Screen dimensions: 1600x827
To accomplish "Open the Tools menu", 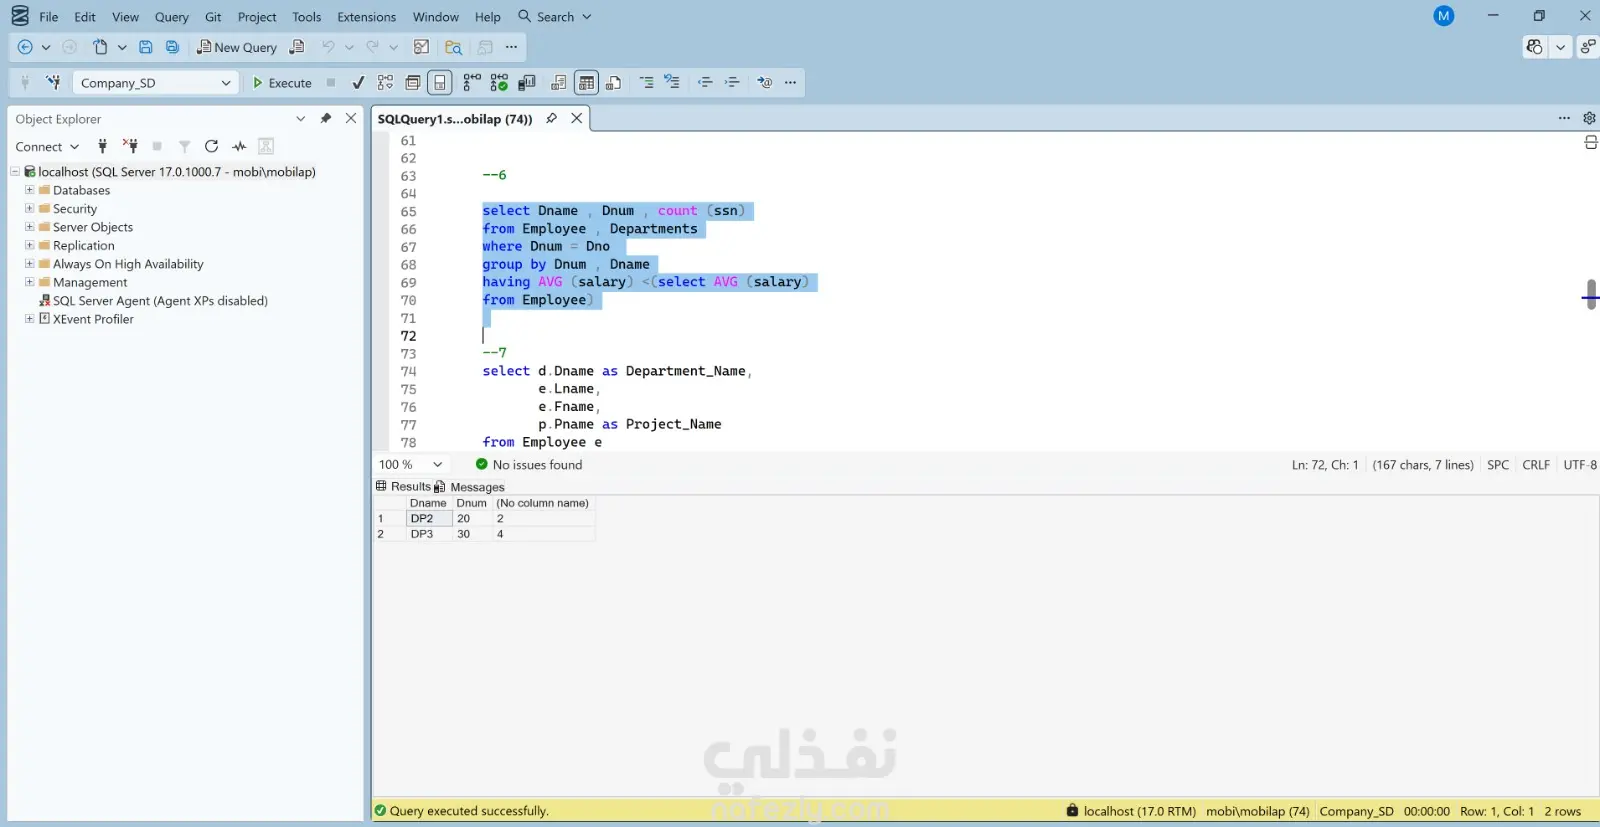I will (307, 17).
